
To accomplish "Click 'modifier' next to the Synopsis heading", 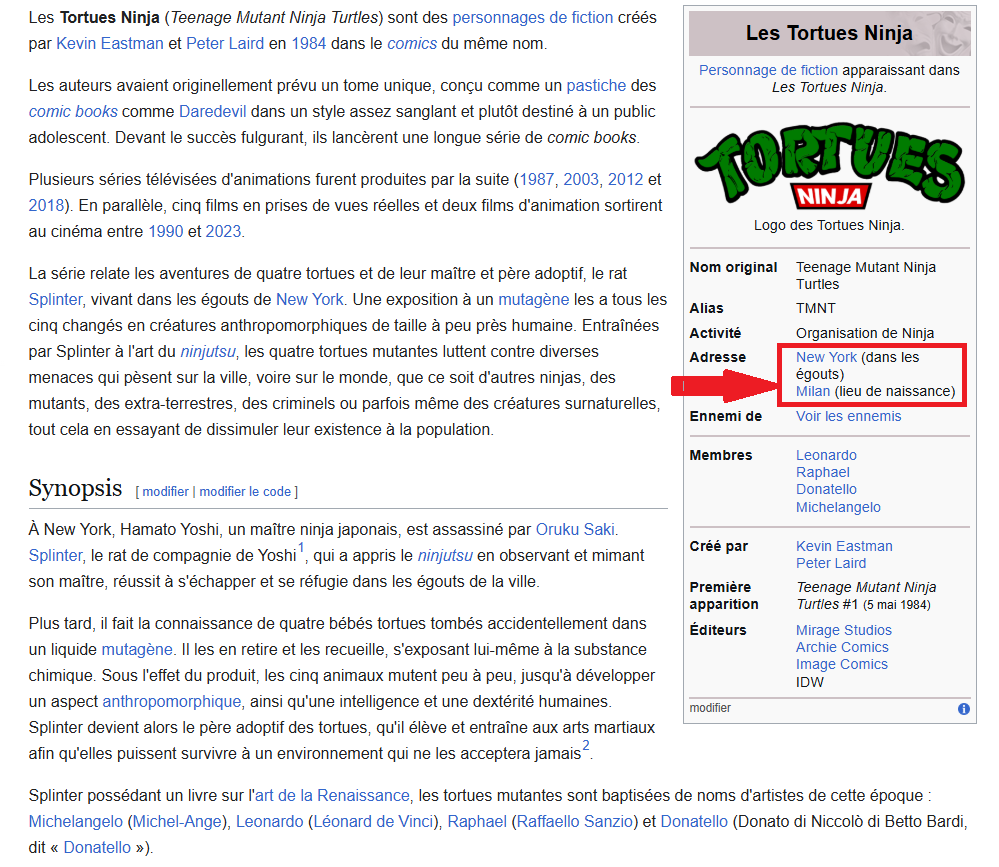I will [x=166, y=492].
